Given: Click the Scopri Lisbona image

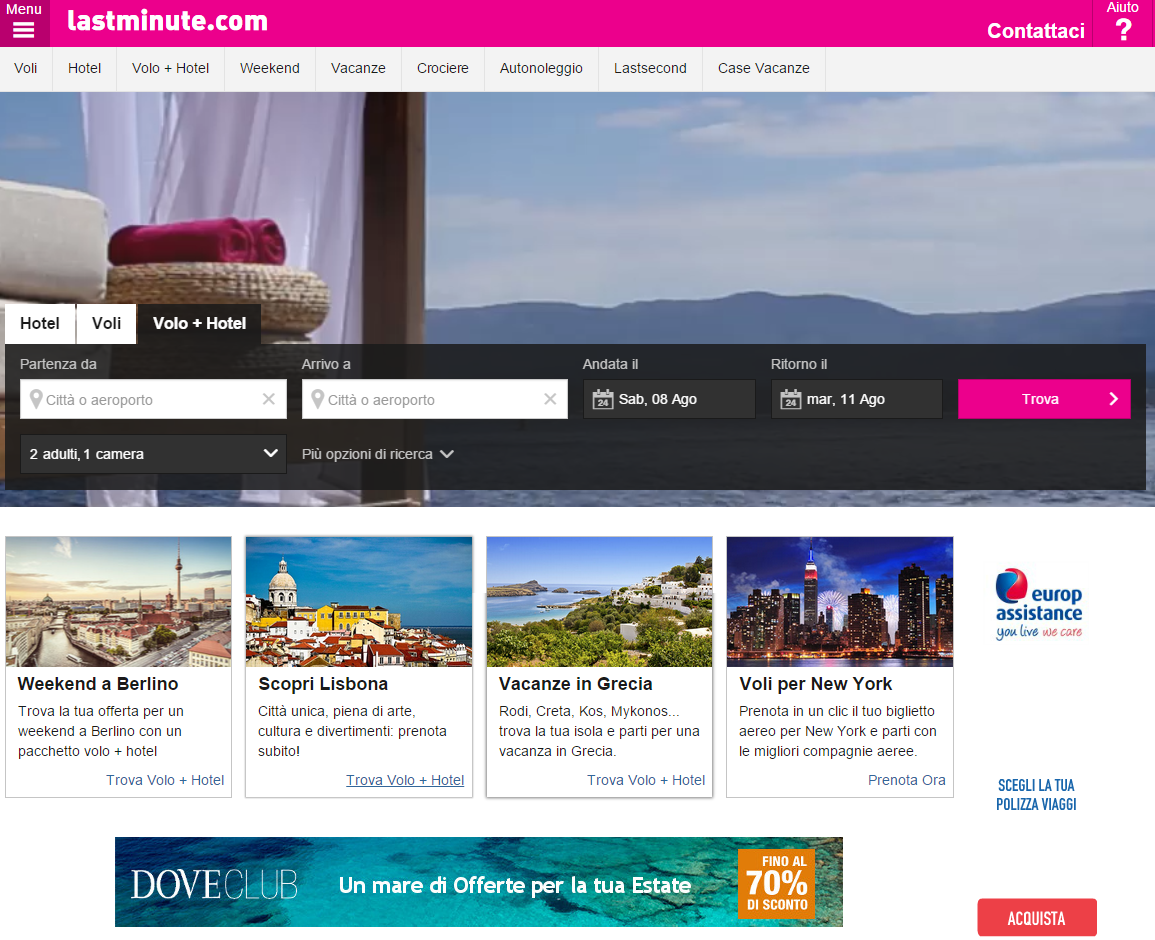Looking at the screenshot, I should coord(359,602).
